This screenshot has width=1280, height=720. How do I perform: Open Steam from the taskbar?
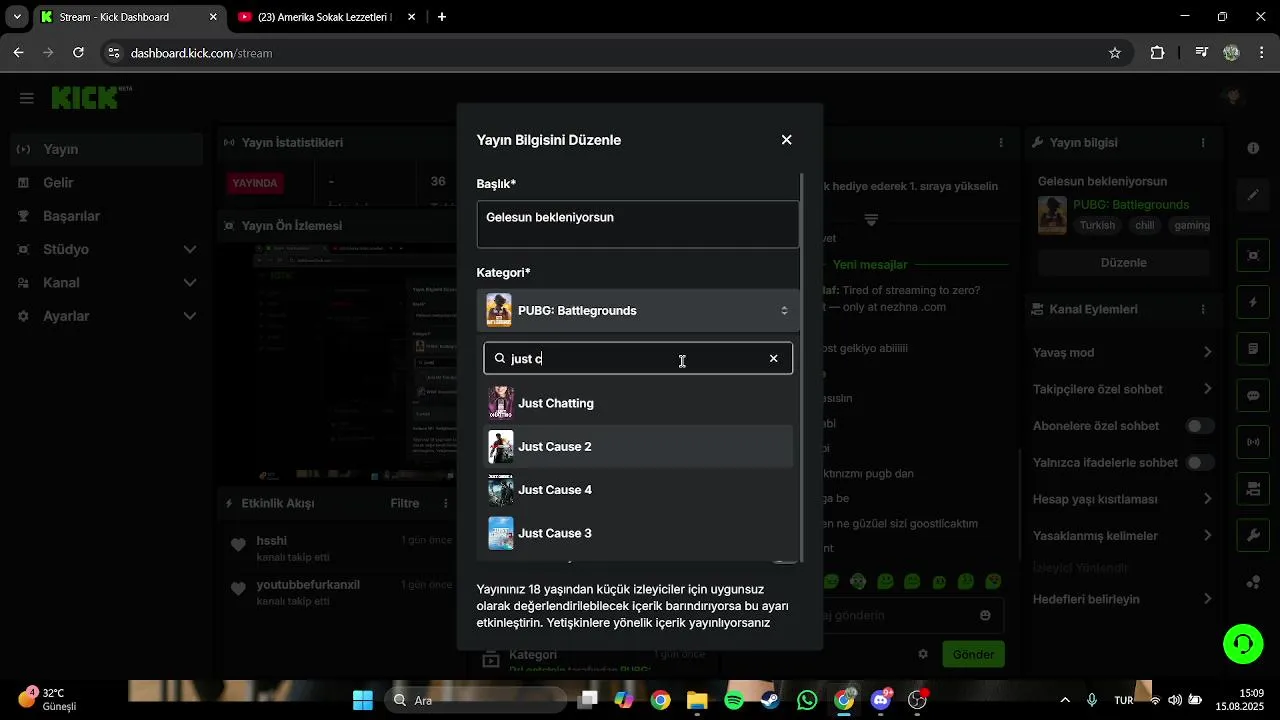coord(770,700)
